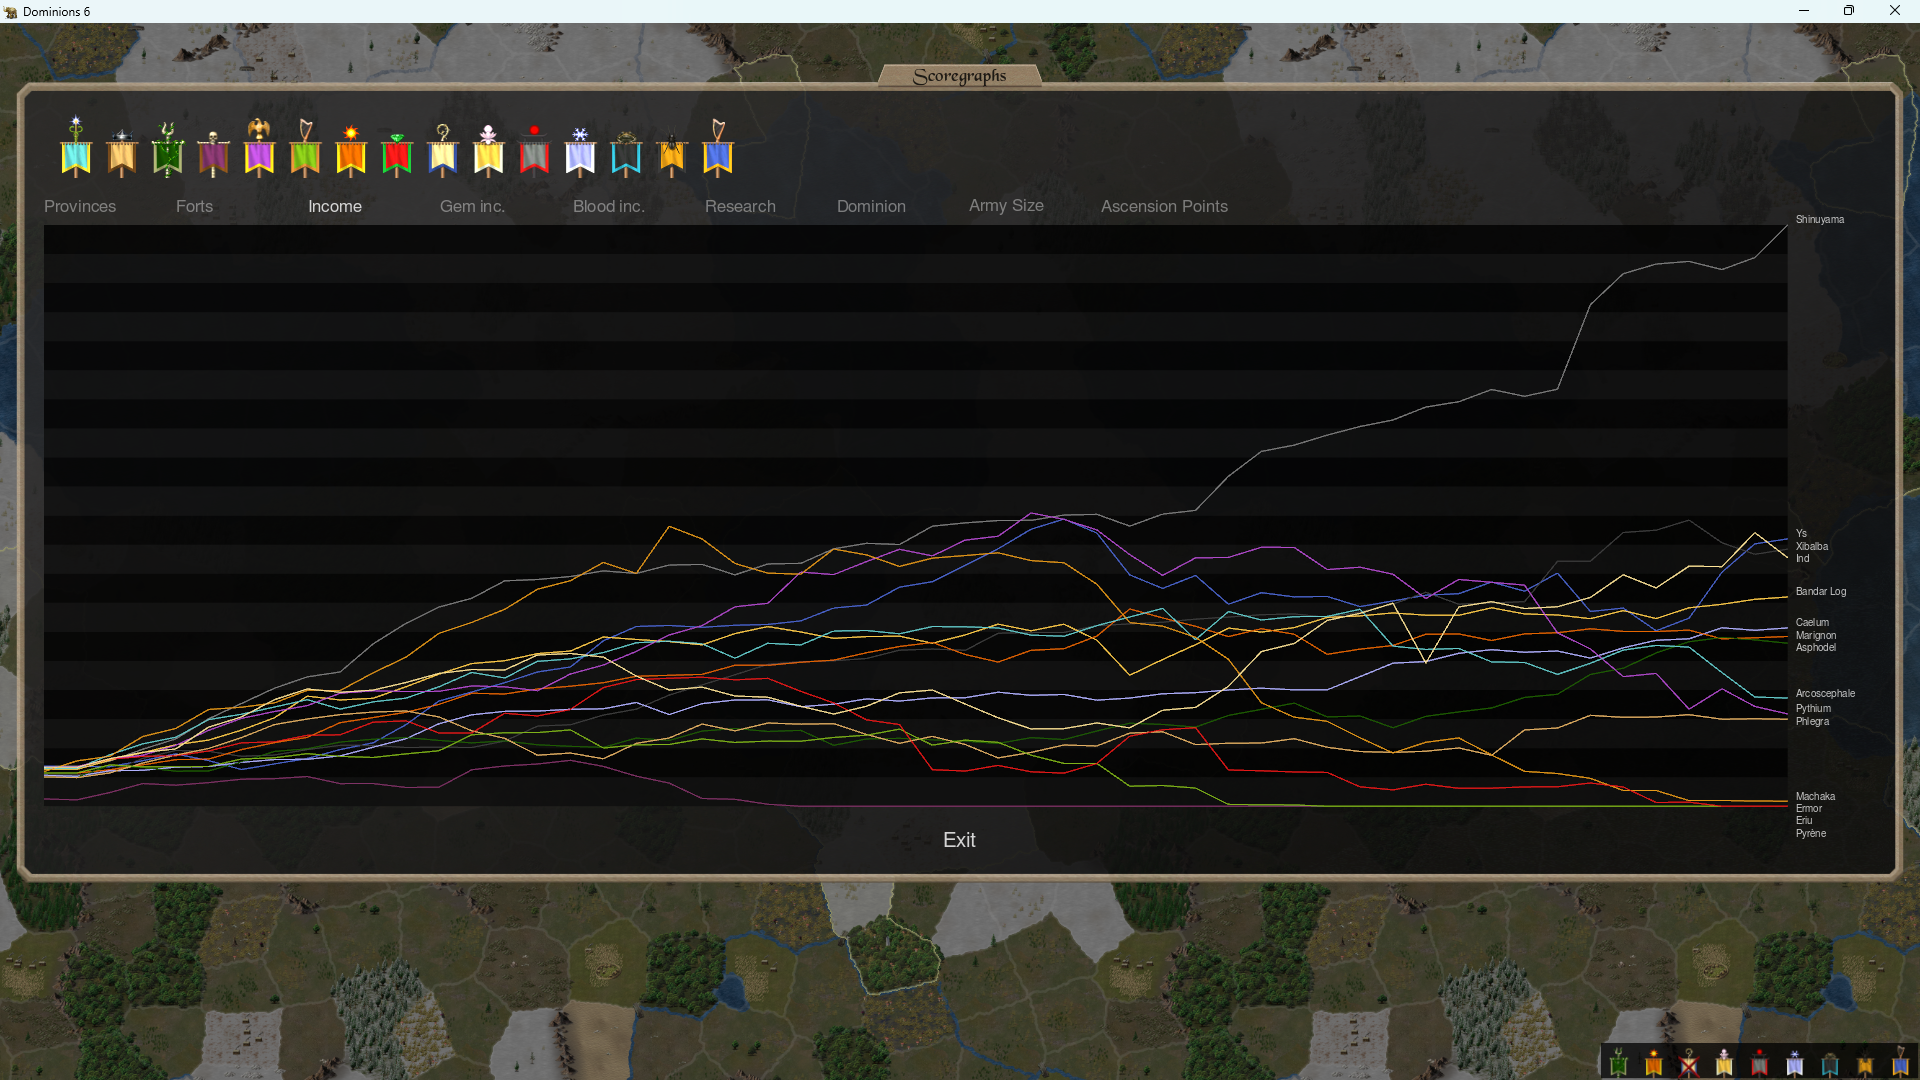Click the black crab banner in bottom bar
1920x1080 pixels.
click(1830, 1063)
